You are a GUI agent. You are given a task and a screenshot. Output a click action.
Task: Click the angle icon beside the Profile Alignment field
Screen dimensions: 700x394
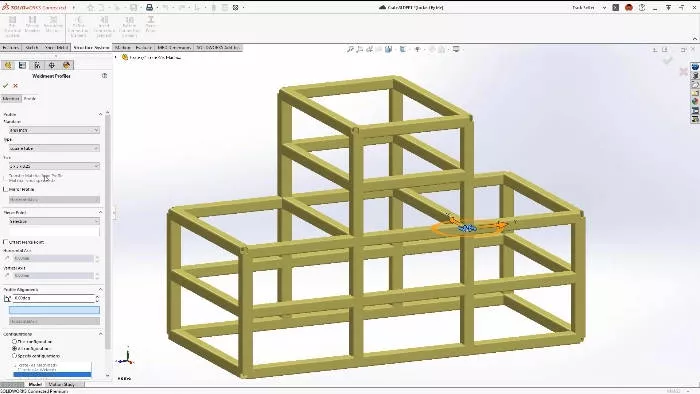pyautogui.click(x=7, y=298)
